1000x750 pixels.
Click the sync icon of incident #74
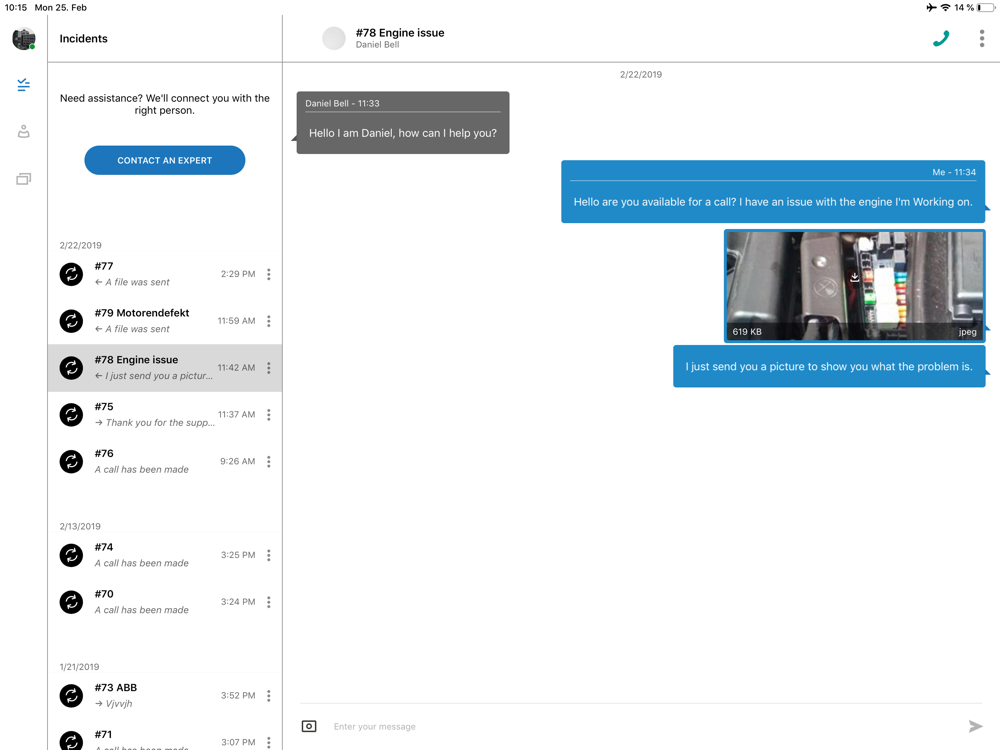[71, 555]
